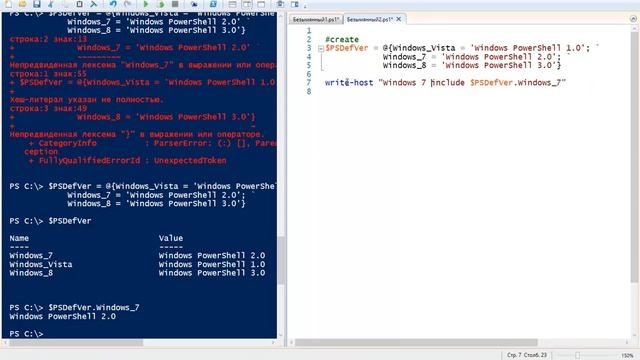Copy selection with the Copy icon
Image resolution: width=640 pixels, height=360 pixels.
(x=65, y=4)
